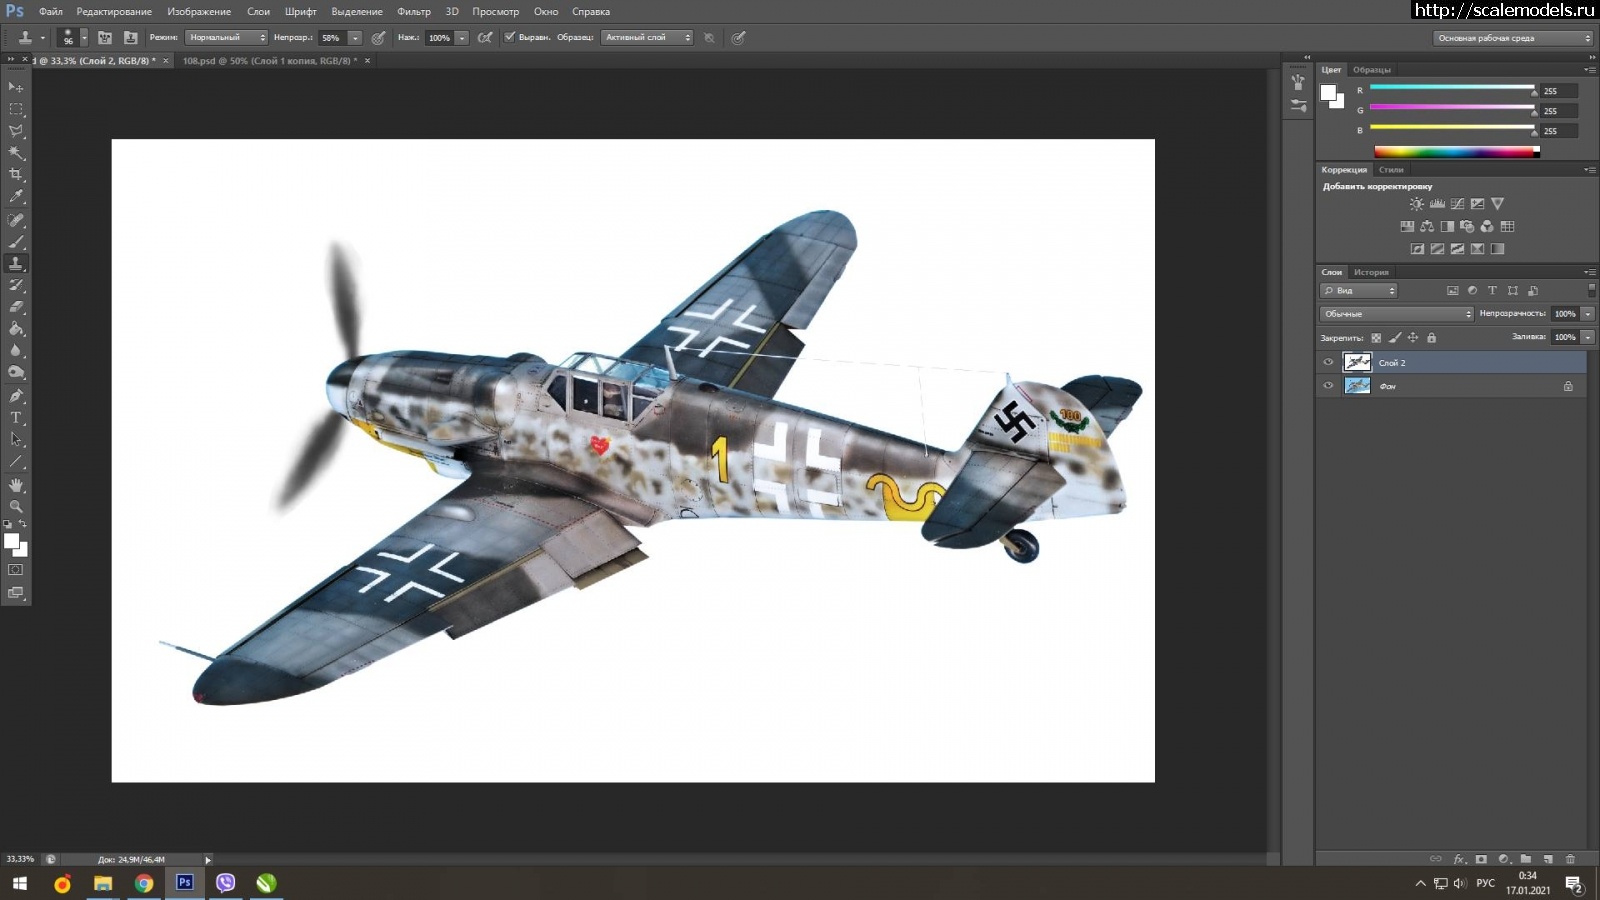Add a layer mask button
1600x900 pixels.
coord(1481,859)
